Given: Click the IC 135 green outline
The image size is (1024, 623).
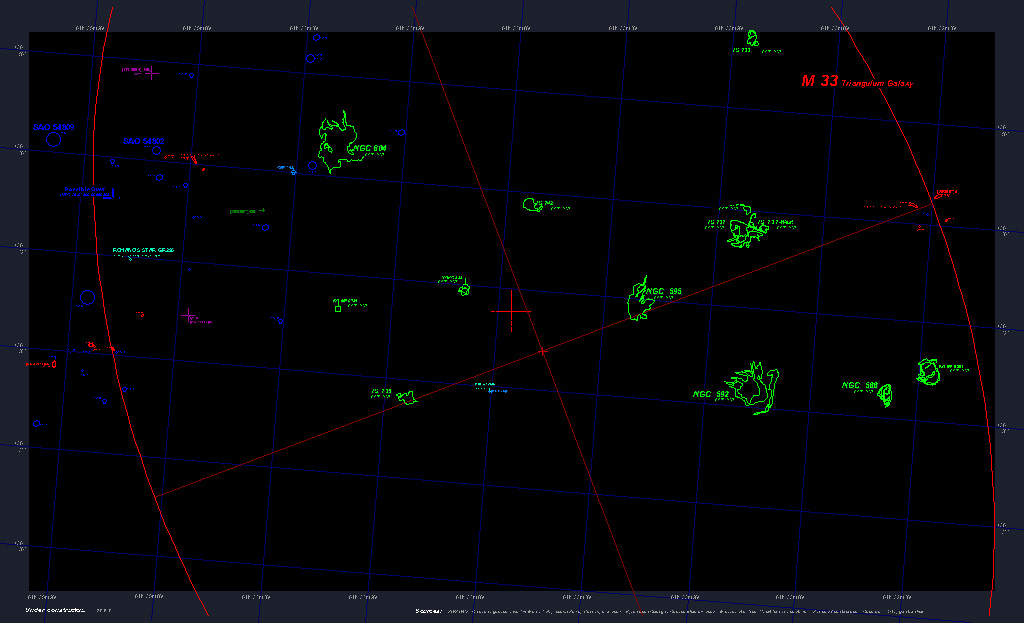Looking at the screenshot, I should click(407, 398).
